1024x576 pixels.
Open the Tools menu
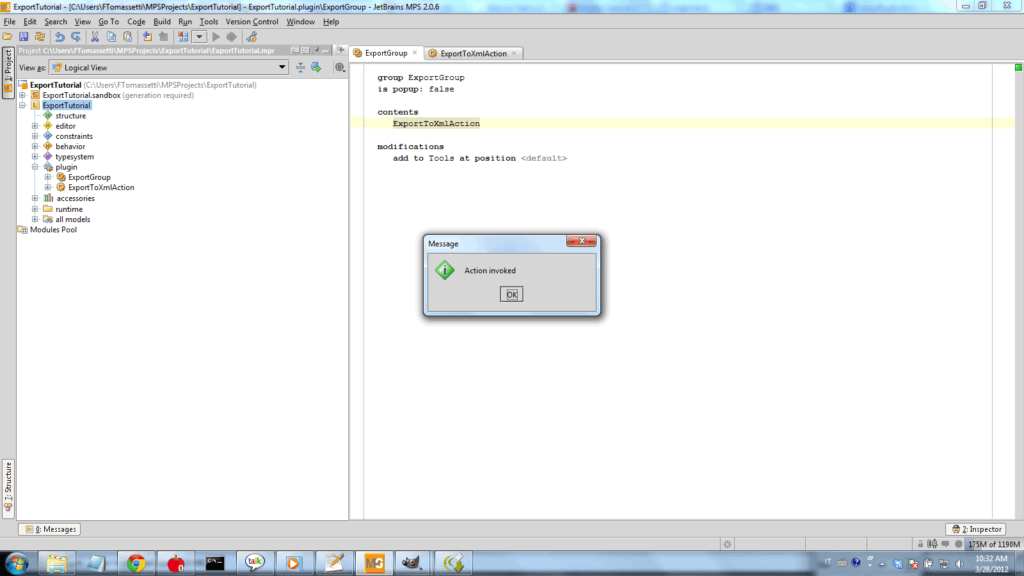point(209,21)
